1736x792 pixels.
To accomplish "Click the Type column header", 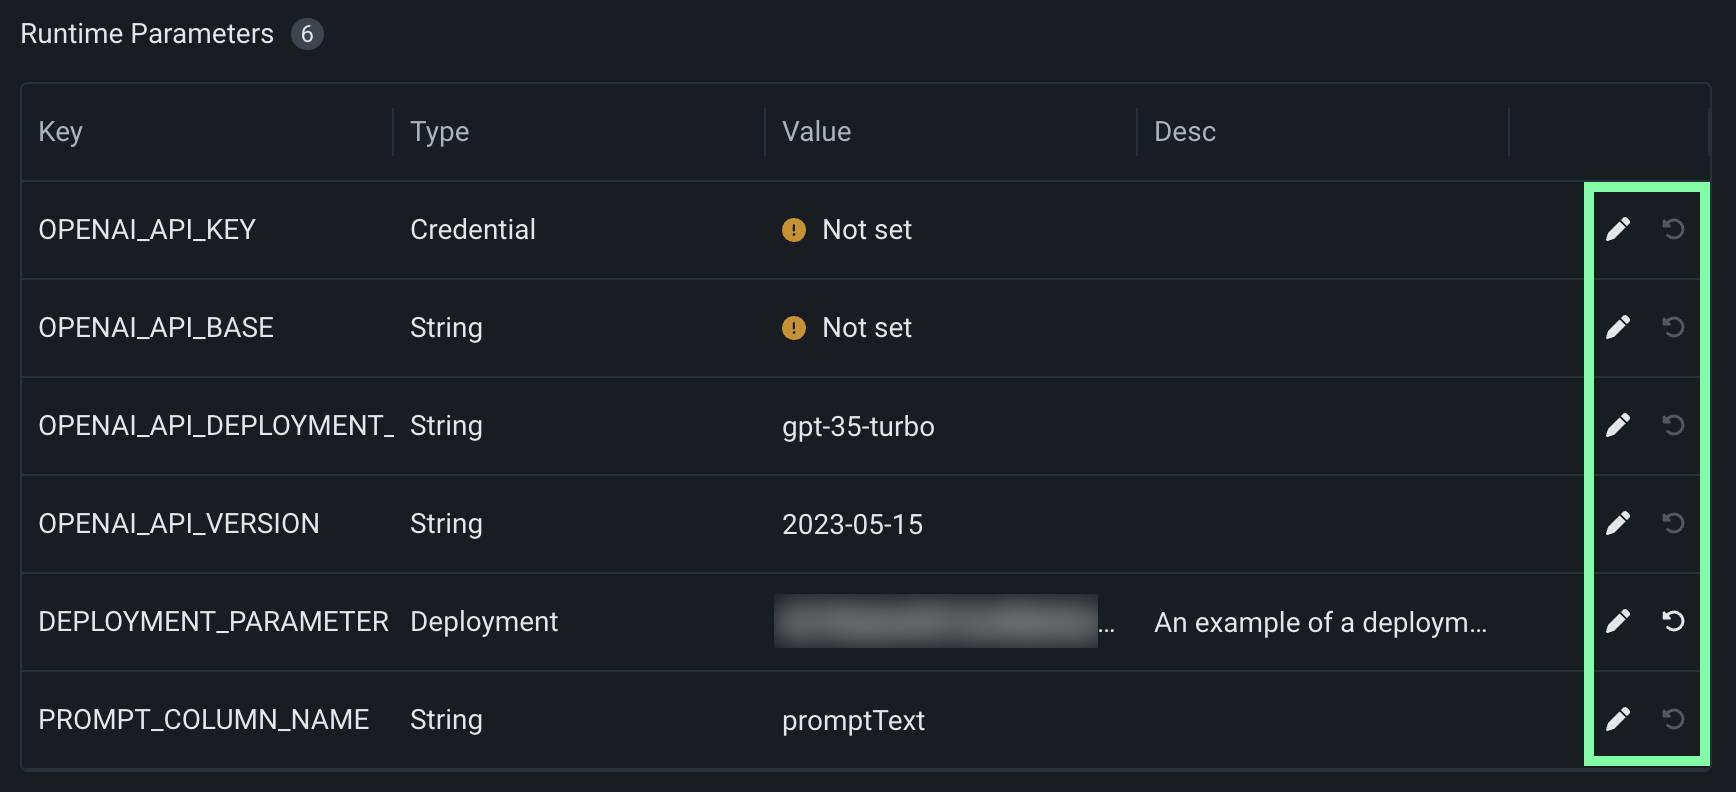I will point(440,132).
